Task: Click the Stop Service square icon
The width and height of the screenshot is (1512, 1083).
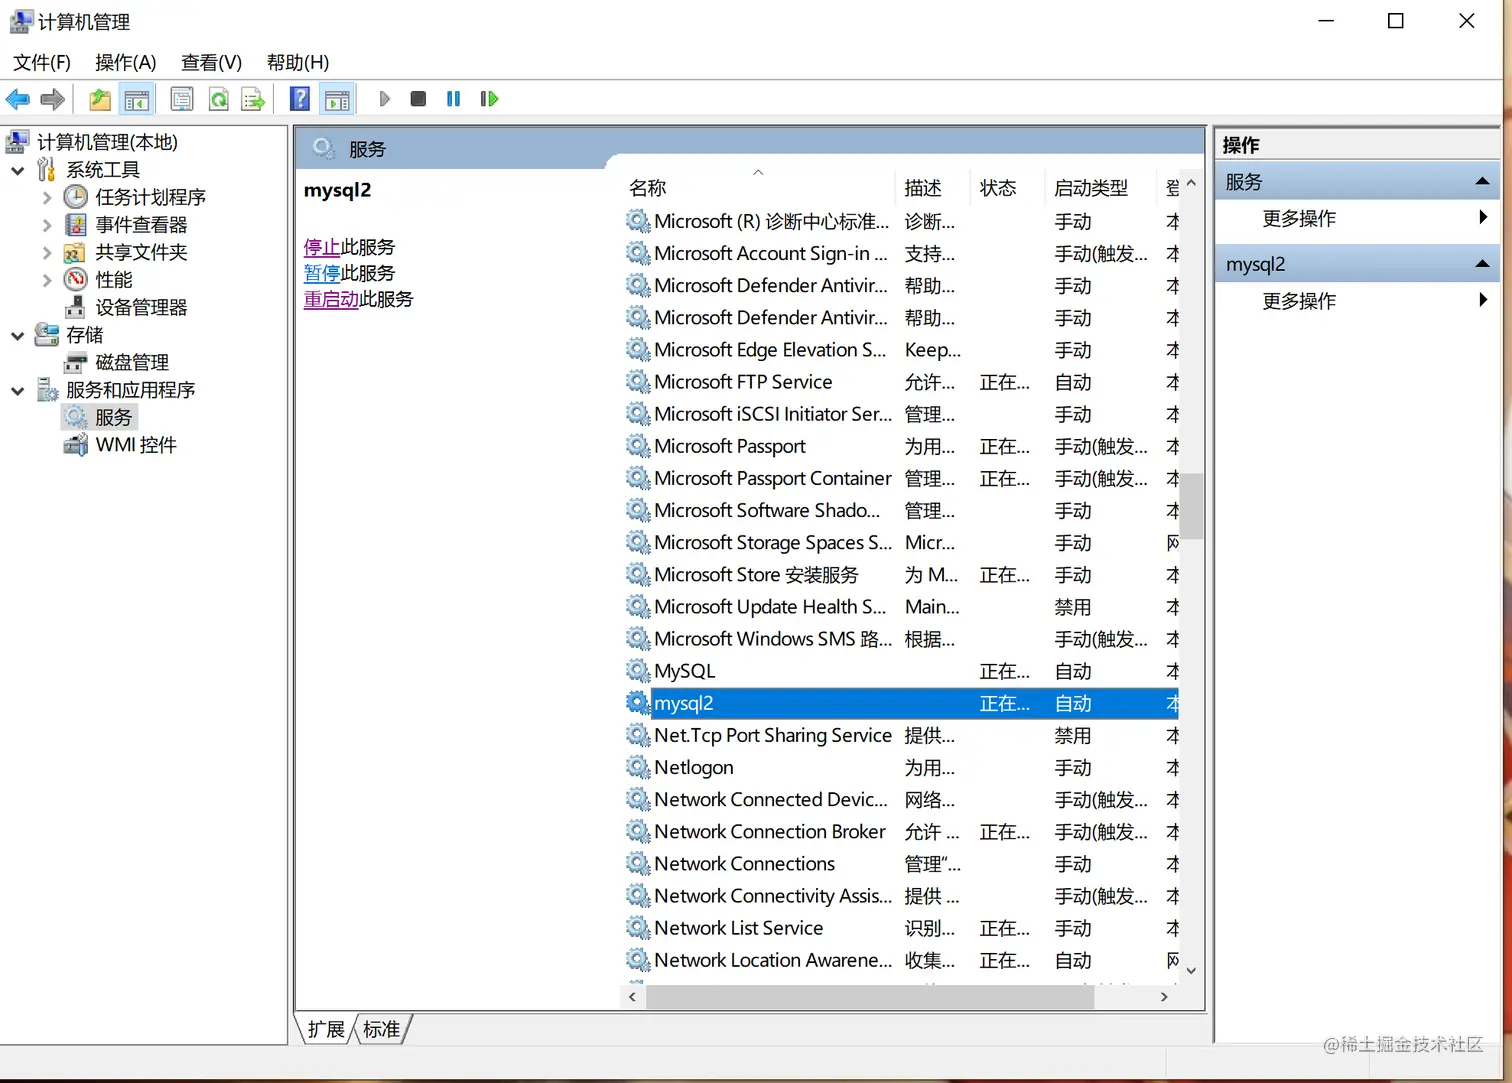Action: pyautogui.click(x=419, y=99)
